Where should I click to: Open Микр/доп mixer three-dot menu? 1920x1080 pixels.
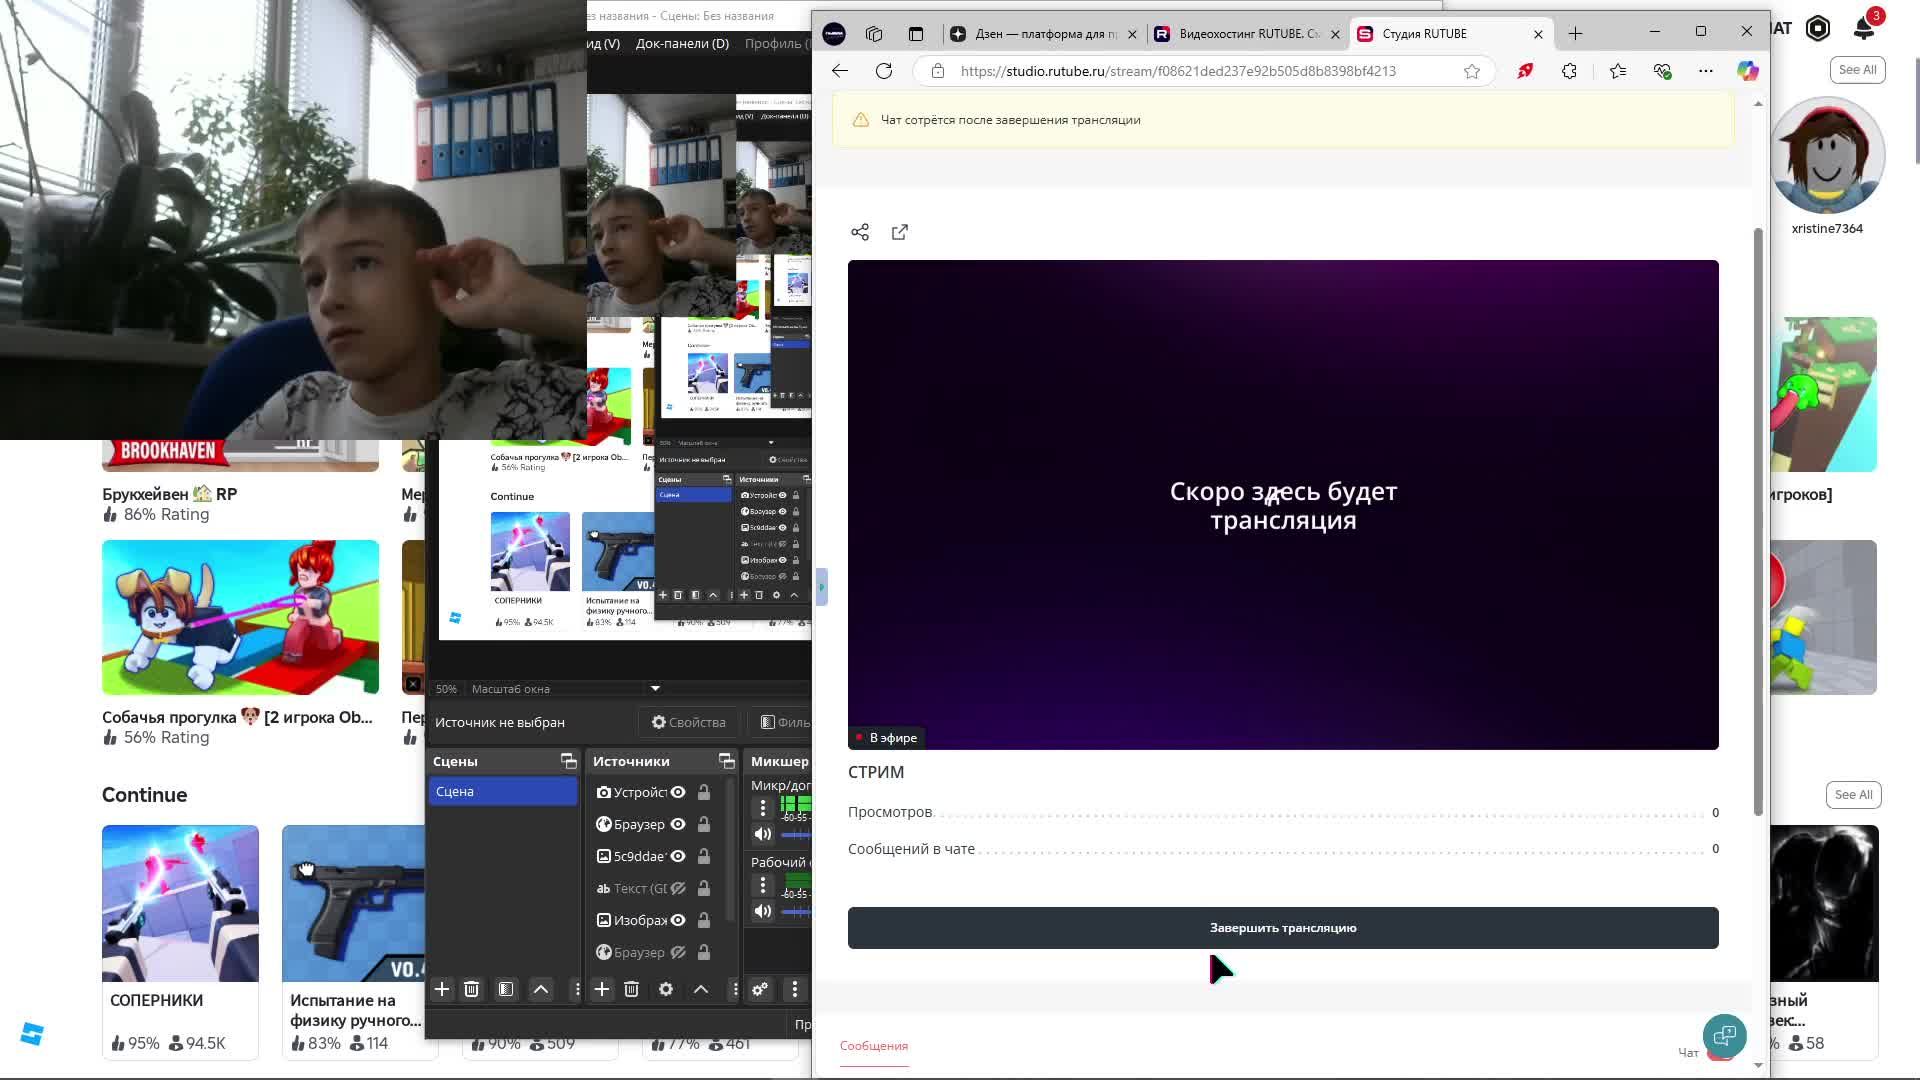pyautogui.click(x=763, y=807)
